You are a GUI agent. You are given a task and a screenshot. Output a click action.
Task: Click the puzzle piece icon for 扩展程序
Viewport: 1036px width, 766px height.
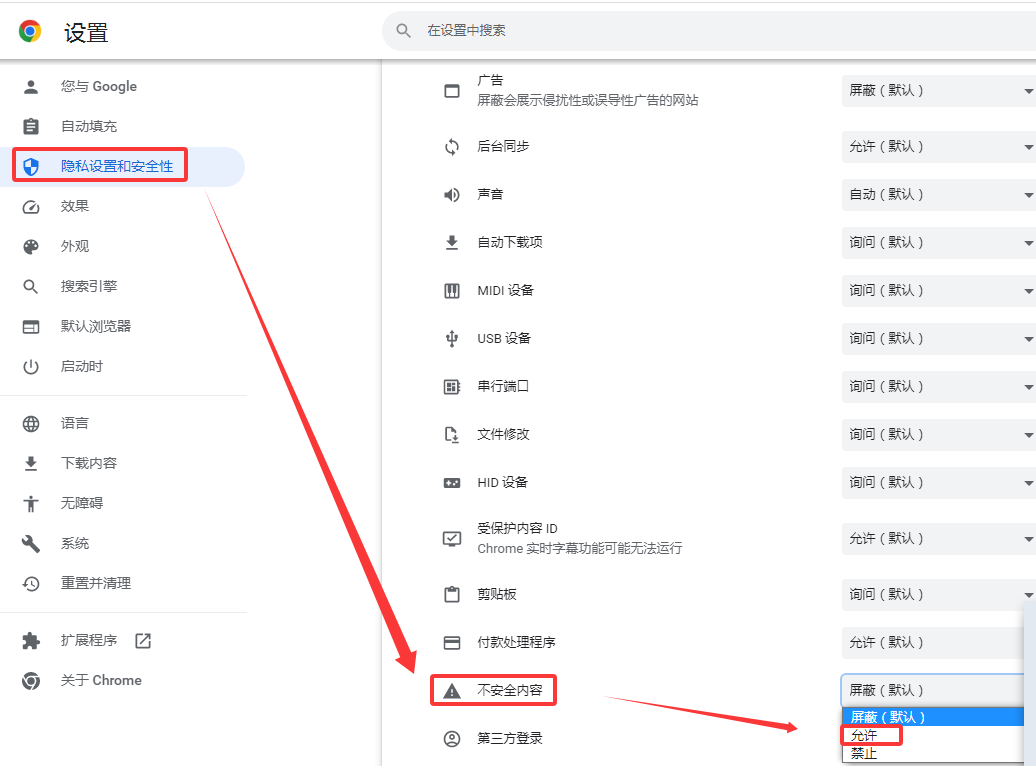31,641
